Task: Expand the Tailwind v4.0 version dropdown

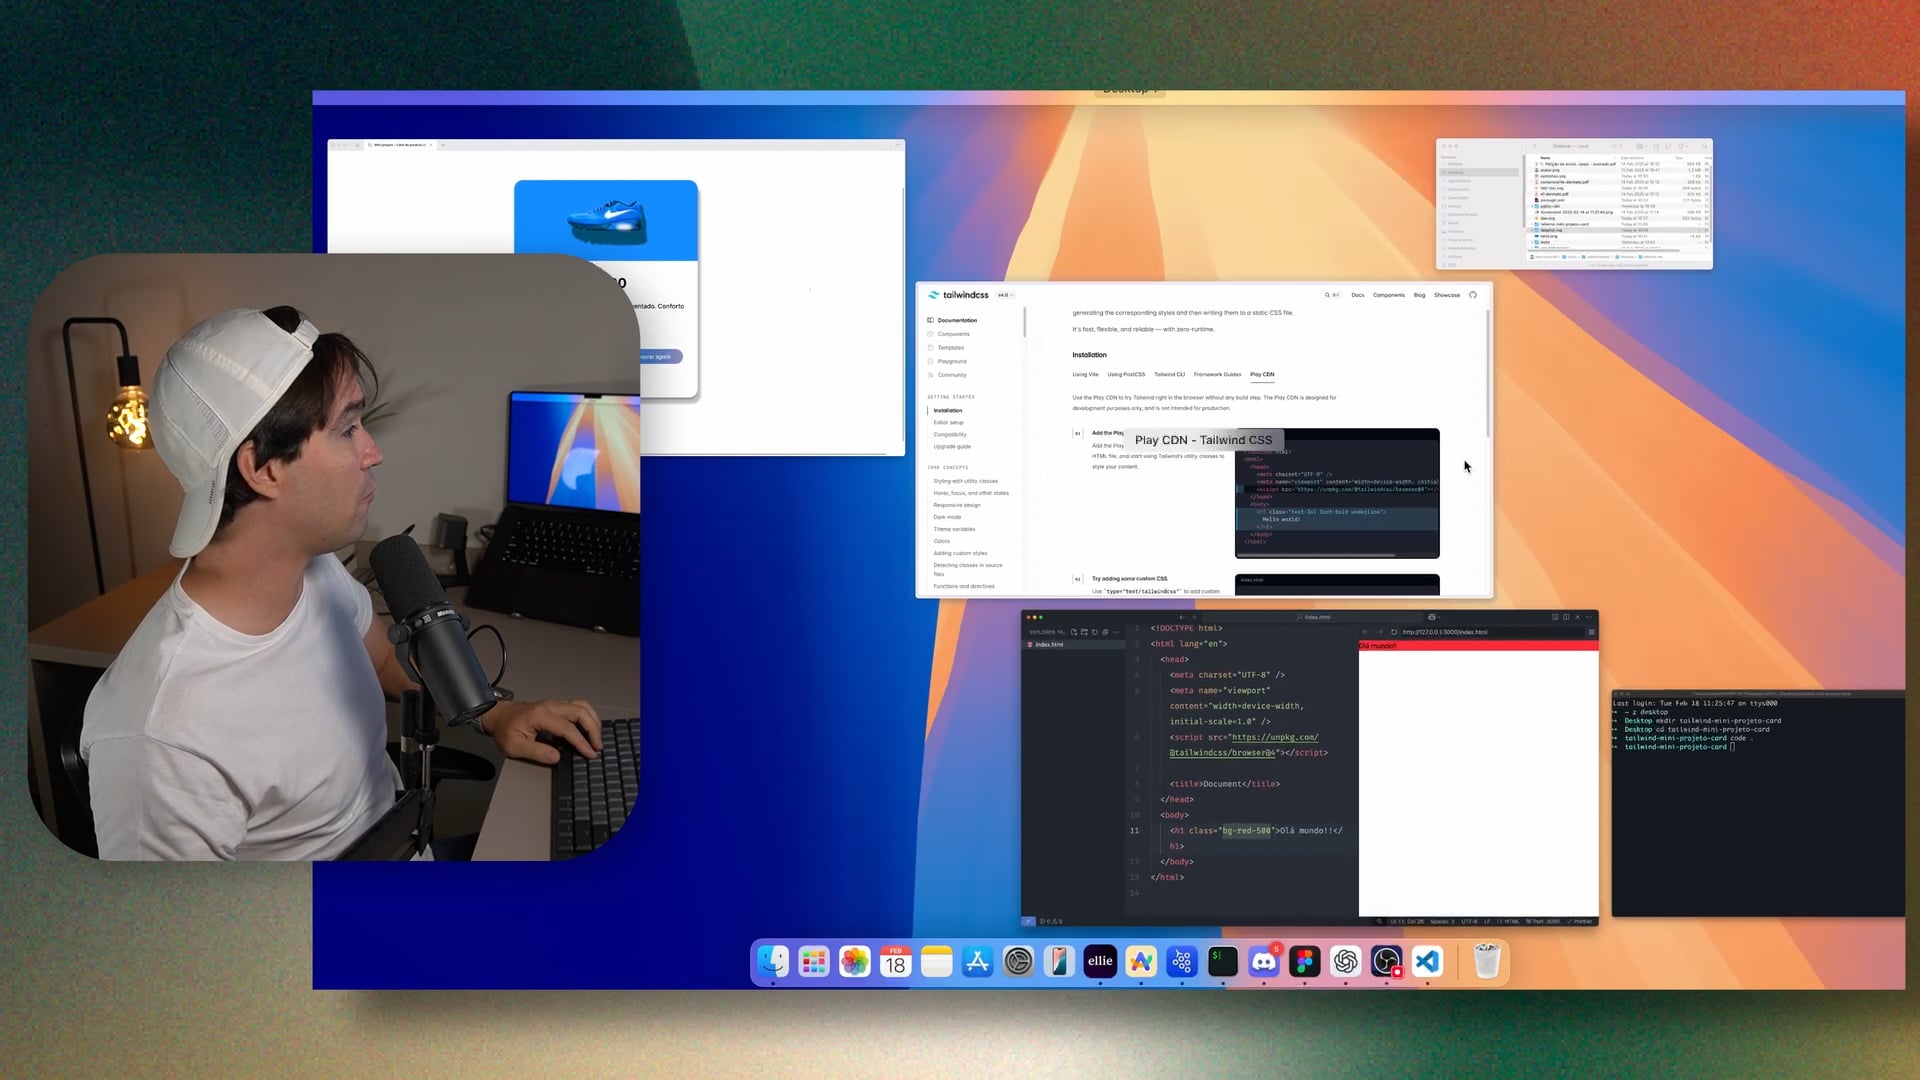Action: pos(1005,295)
